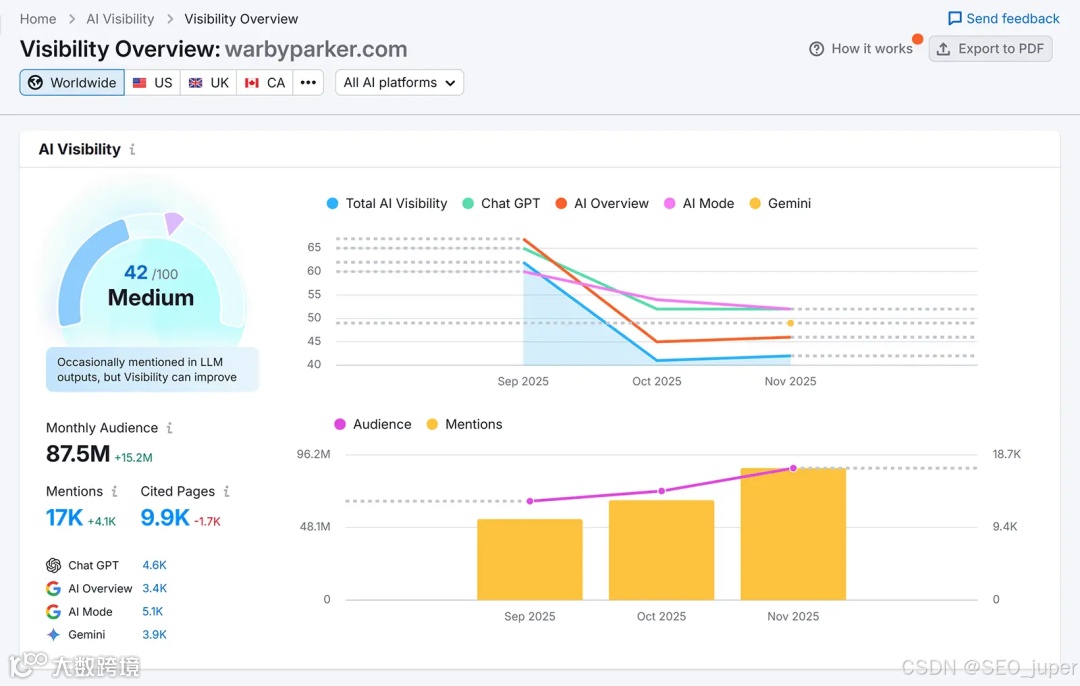Click the UK flag icon
The width and height of the screenshot is (1080, 686).
(x=196, y=83)
